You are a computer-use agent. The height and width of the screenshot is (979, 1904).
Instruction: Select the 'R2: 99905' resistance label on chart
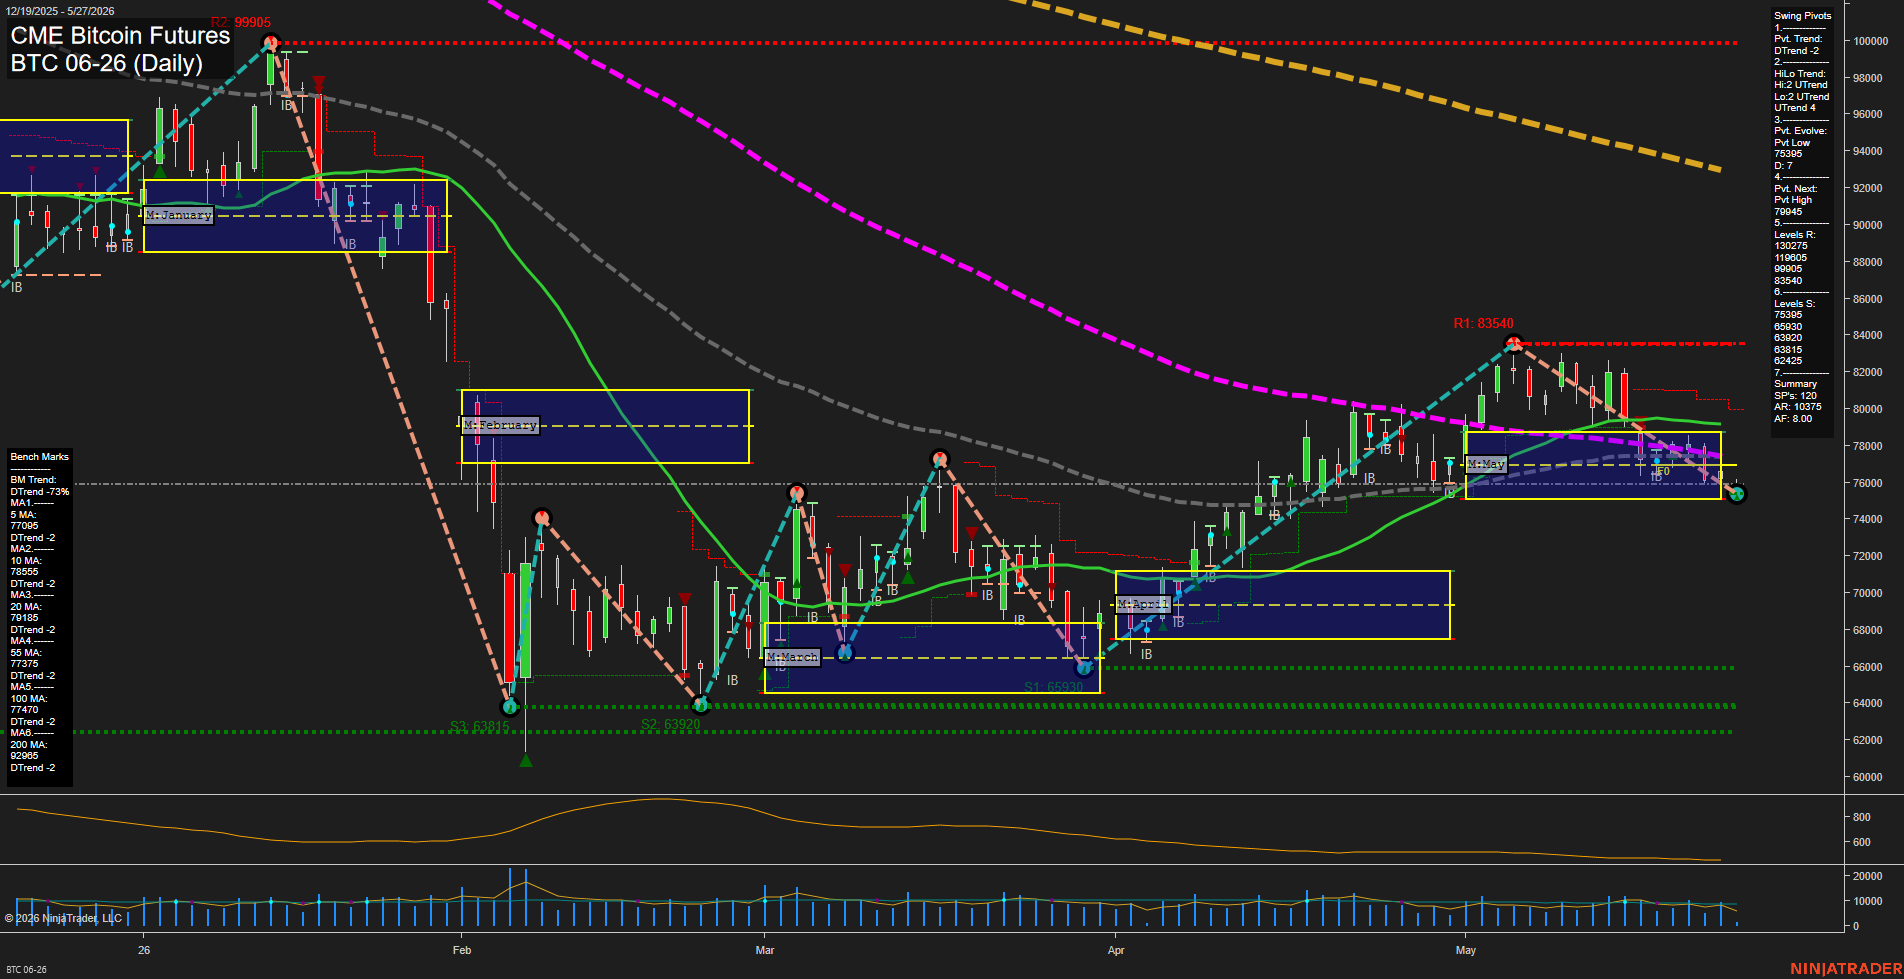tap(241, 23)
